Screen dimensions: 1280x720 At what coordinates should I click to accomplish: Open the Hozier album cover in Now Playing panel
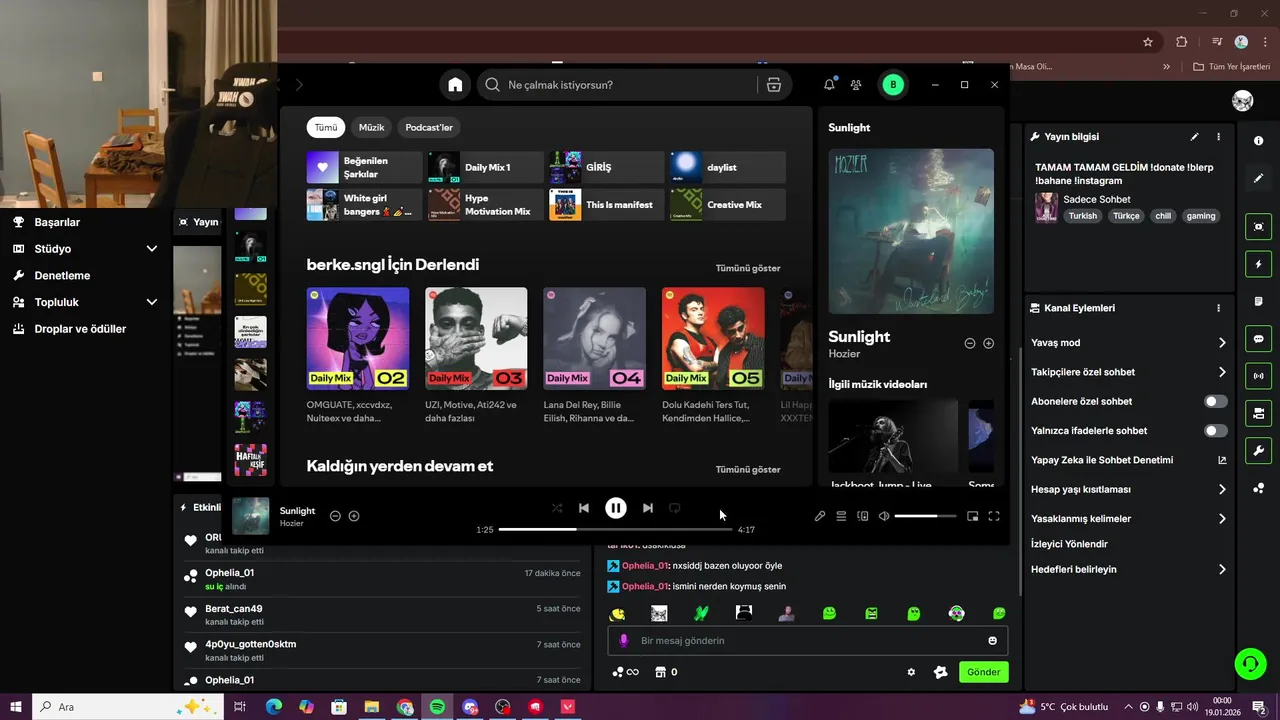click(911, 231)
